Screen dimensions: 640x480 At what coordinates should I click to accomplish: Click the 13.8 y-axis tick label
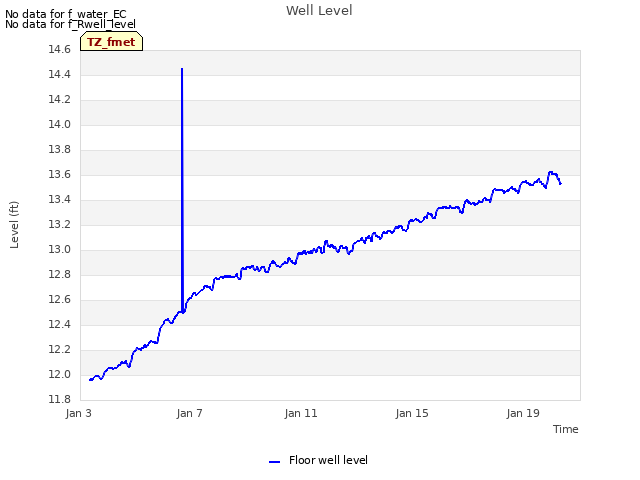click(59, 149)
